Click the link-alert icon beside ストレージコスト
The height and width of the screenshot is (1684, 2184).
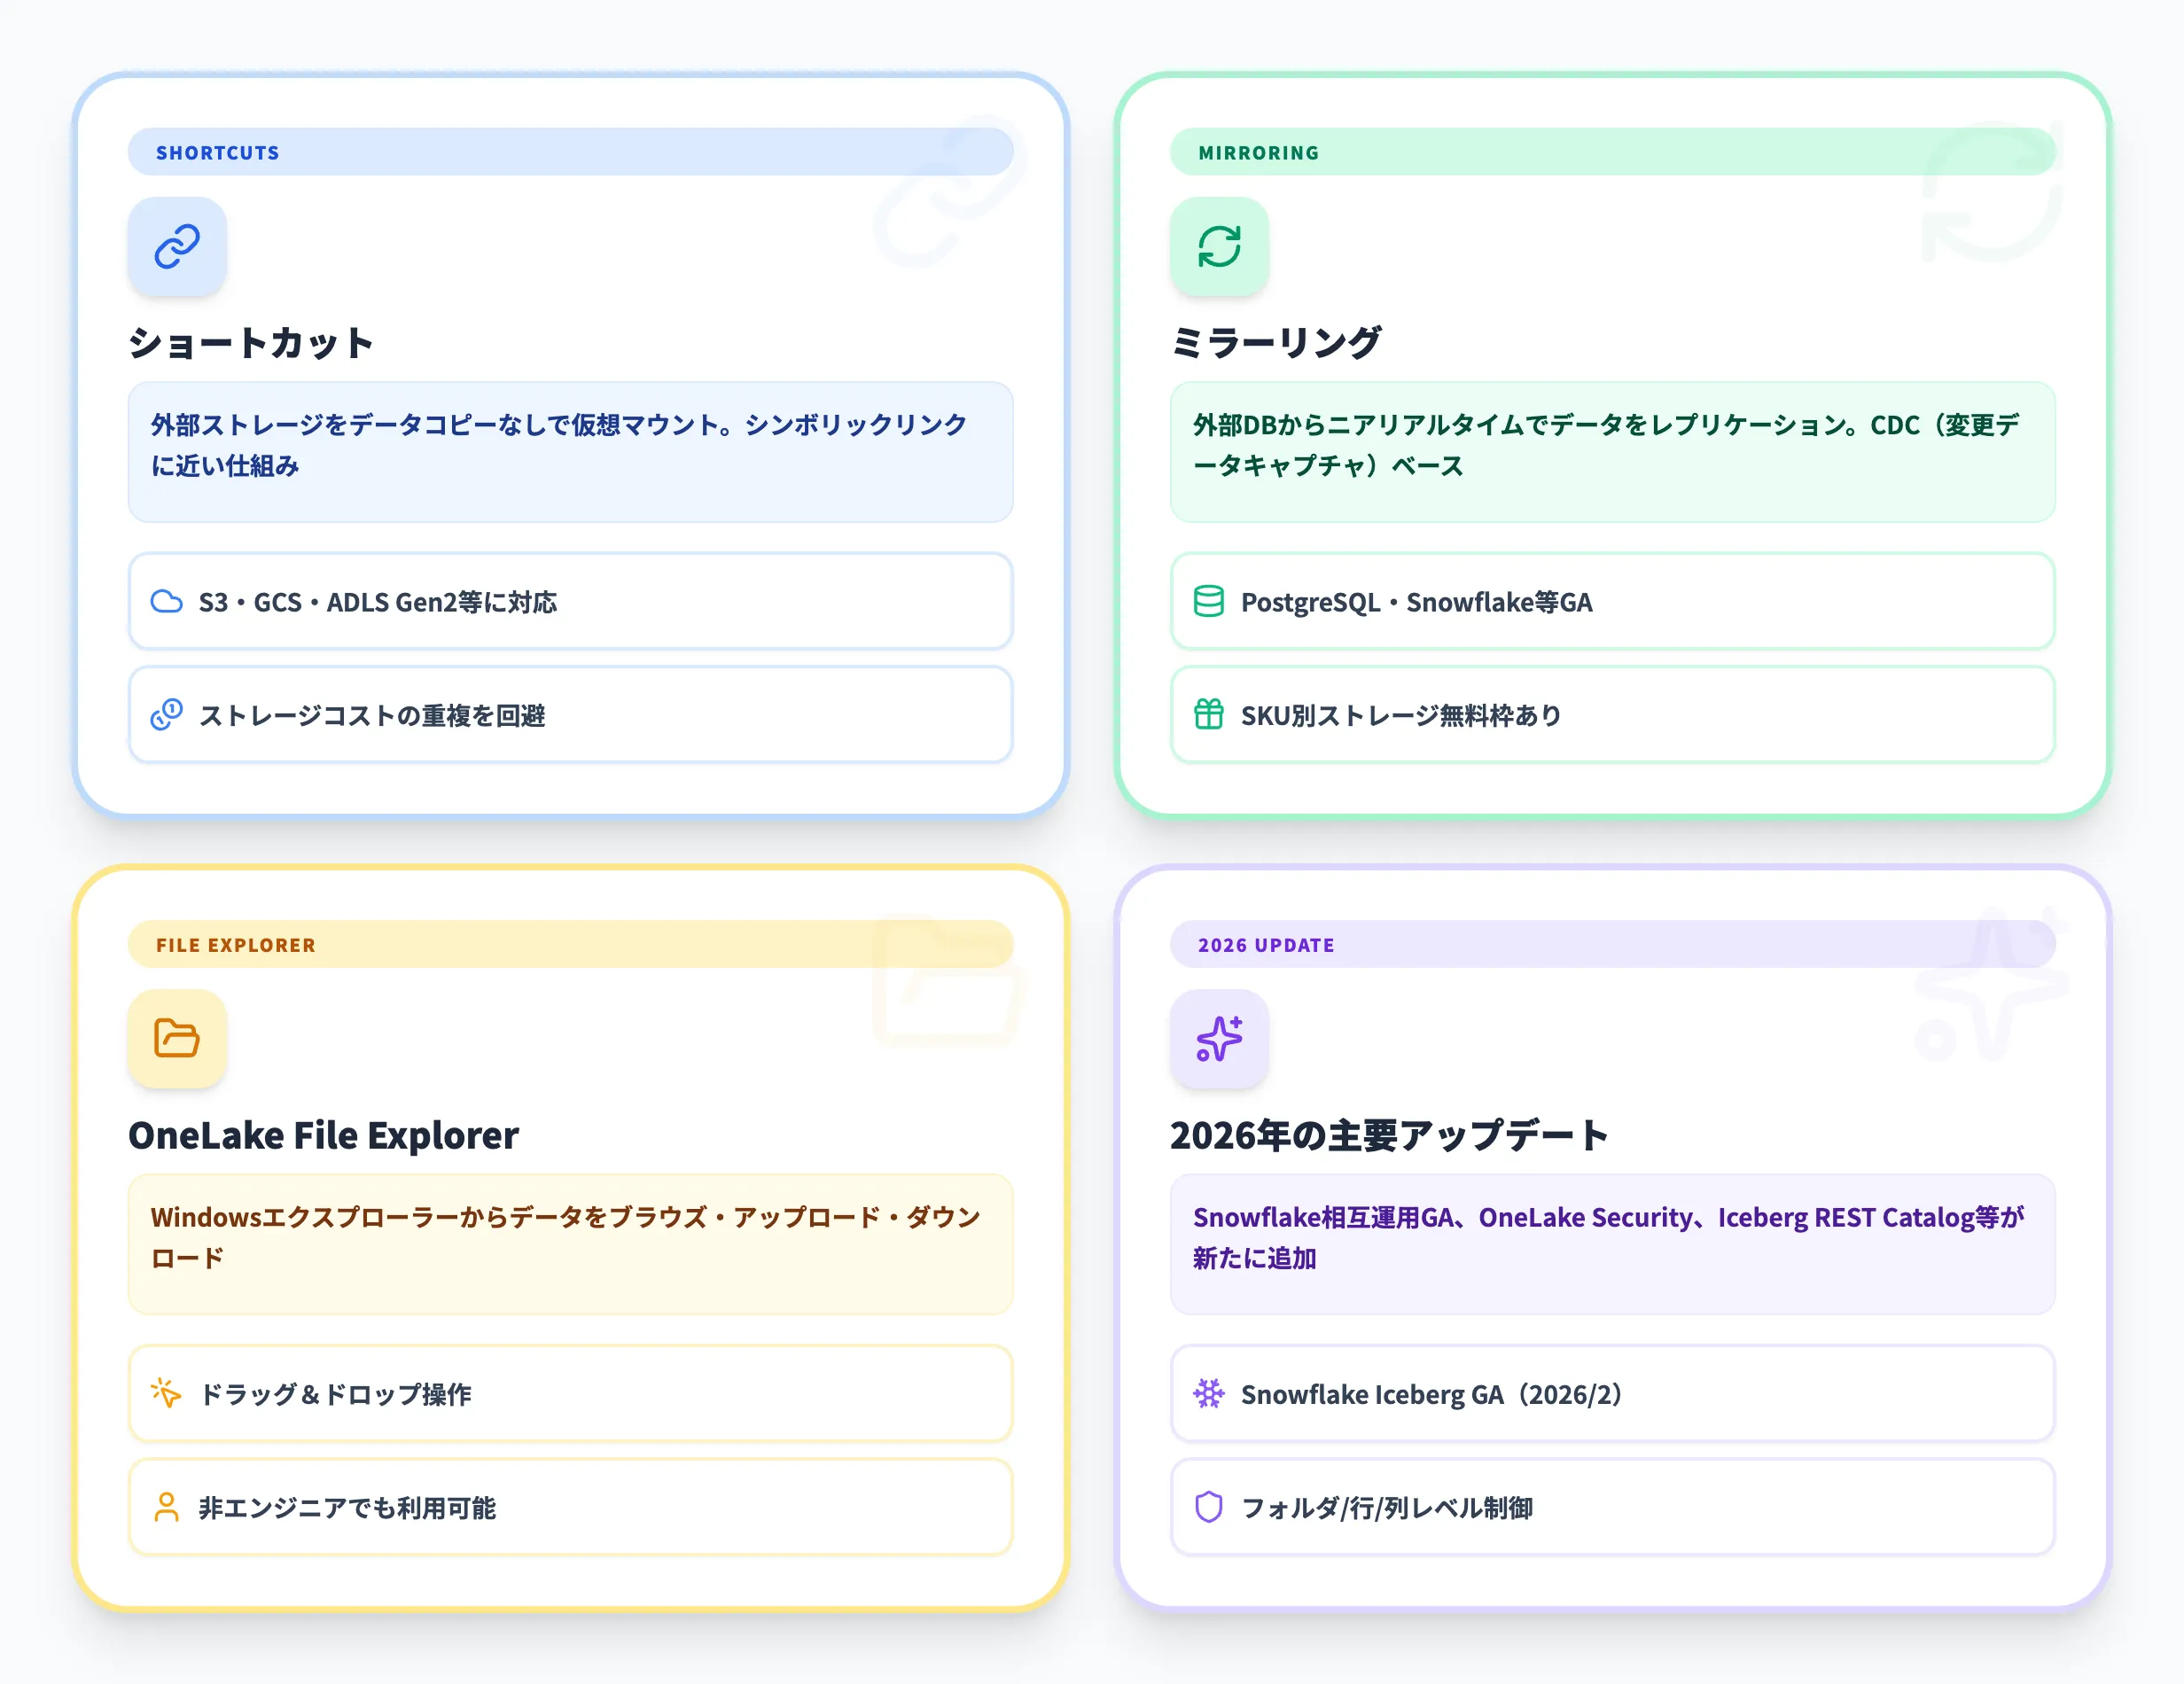(x=166, y=714)
